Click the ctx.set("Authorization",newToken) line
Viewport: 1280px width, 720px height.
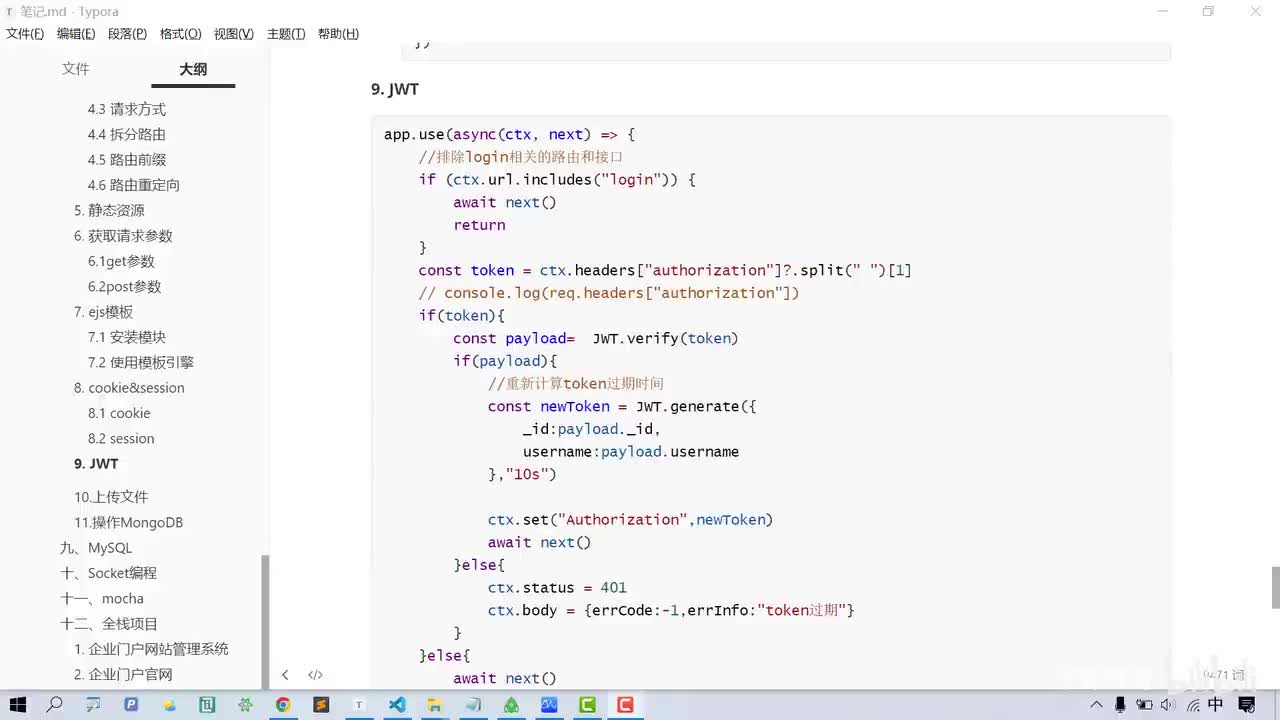click(x=631, y=520)
